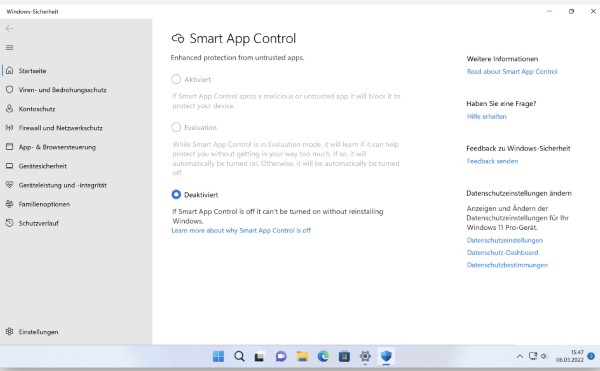Screen dimensions: 600x371
Task: Open Microsoft Store from taskbar
Action: click(x=344, y=356)
